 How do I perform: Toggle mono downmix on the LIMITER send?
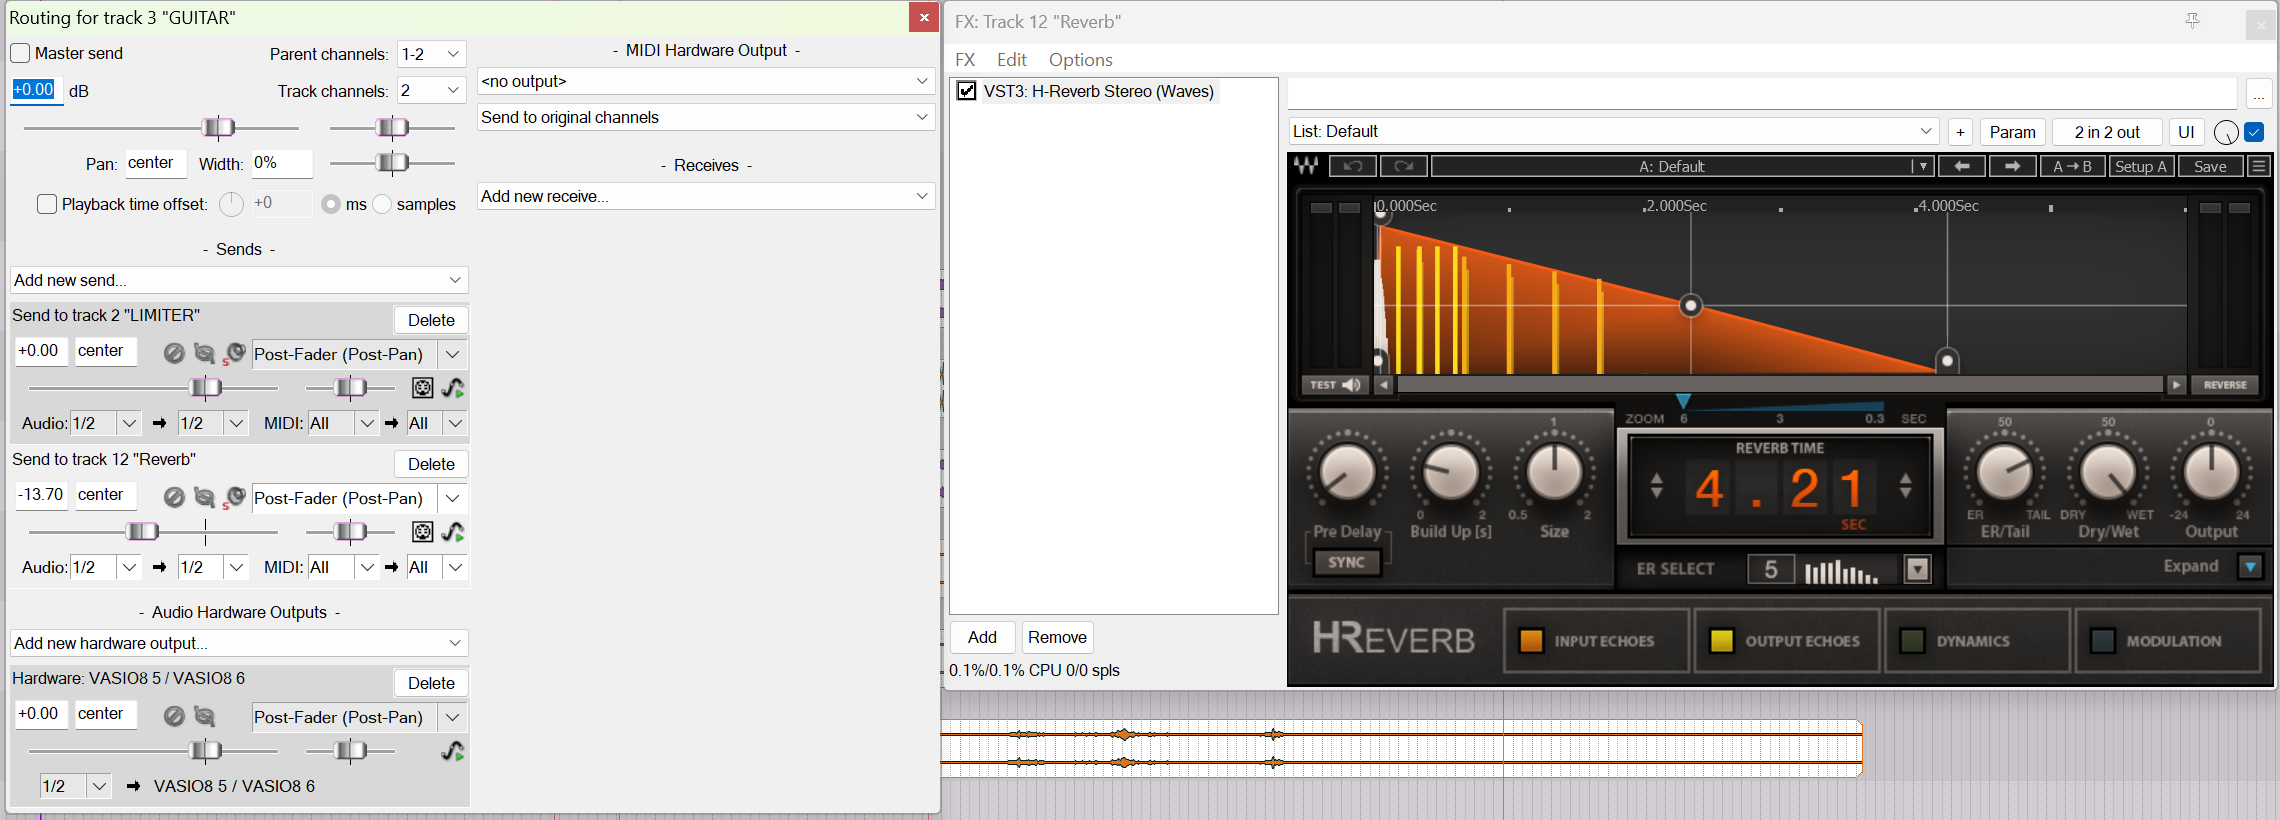[x=235, y=353]
